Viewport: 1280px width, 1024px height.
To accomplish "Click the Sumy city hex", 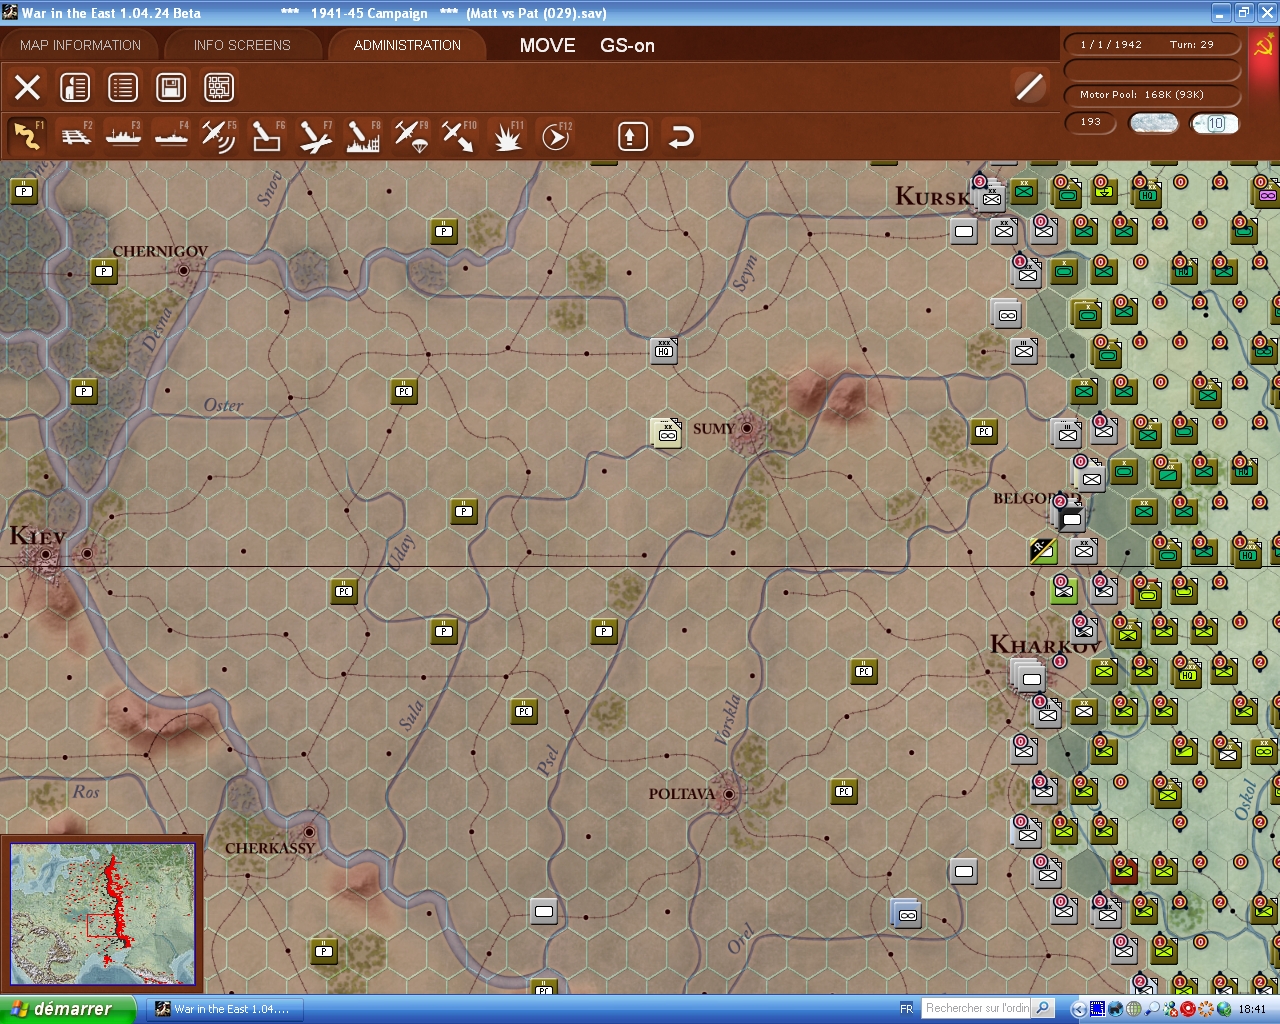I will pyautogui.click(x=746, y=429).
